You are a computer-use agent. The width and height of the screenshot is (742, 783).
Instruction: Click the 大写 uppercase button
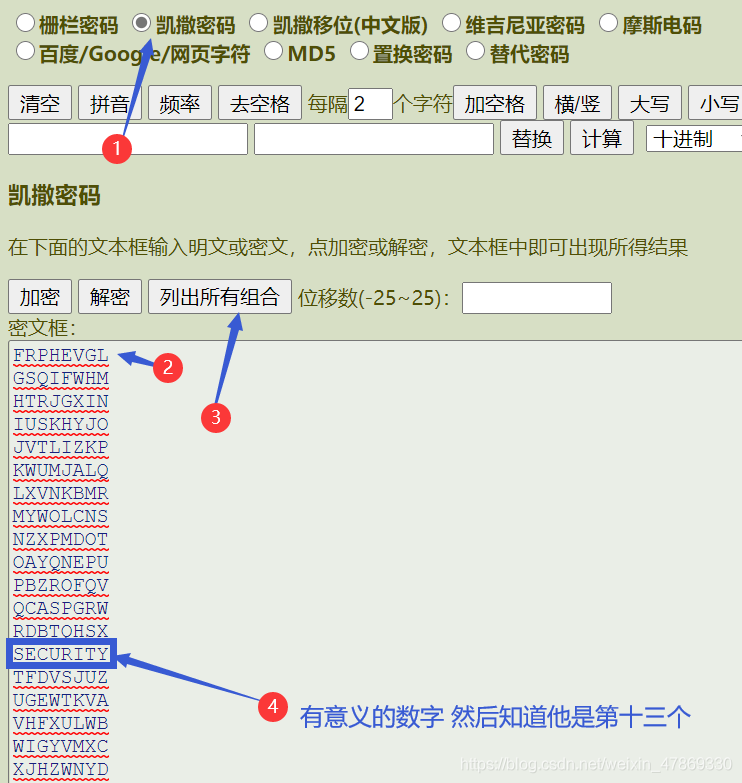650,103
